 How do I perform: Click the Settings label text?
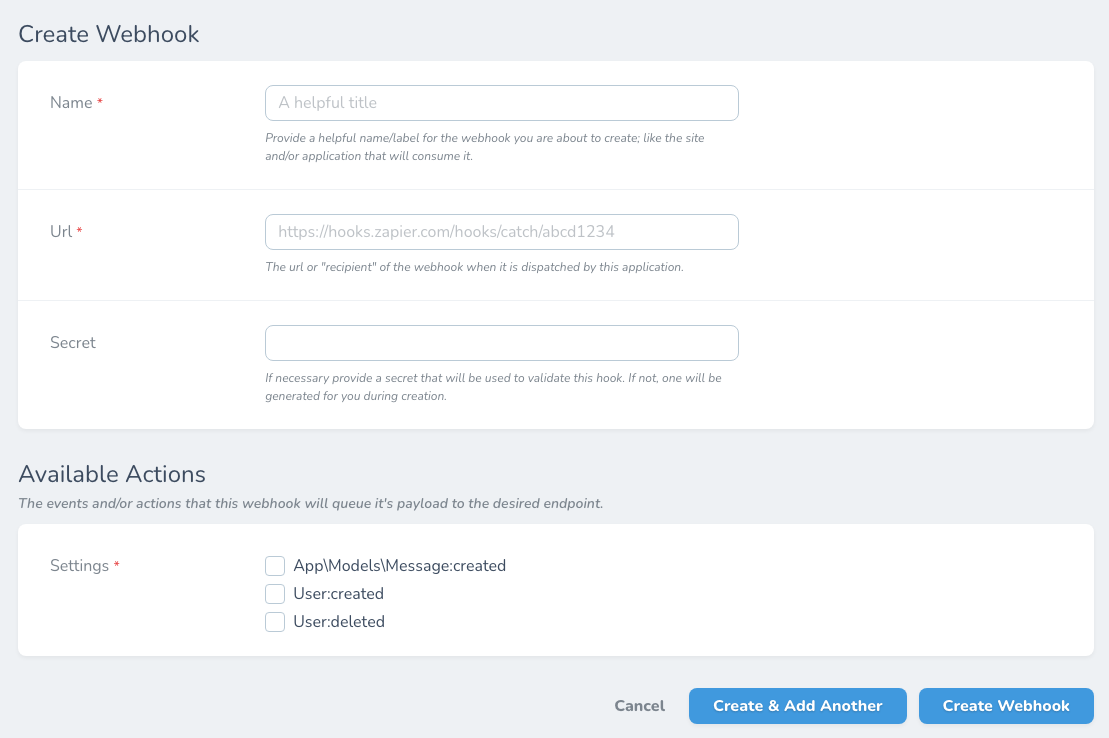(x=79, y=566)
